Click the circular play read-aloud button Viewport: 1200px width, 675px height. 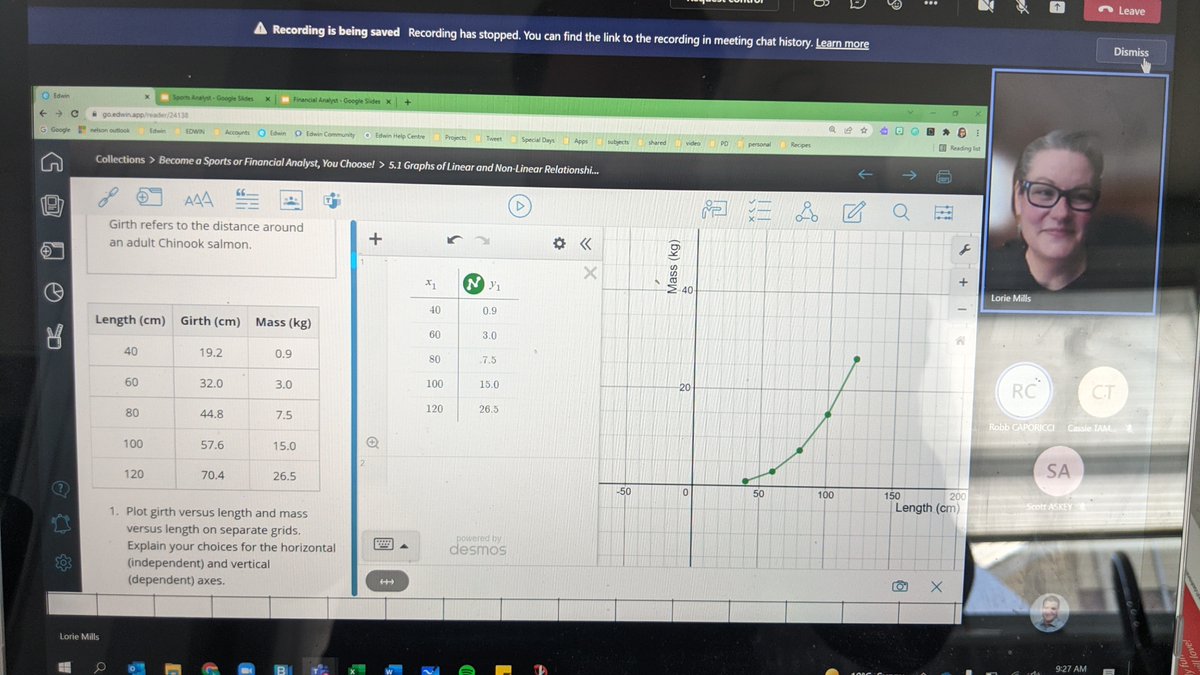tap(519, 206)
